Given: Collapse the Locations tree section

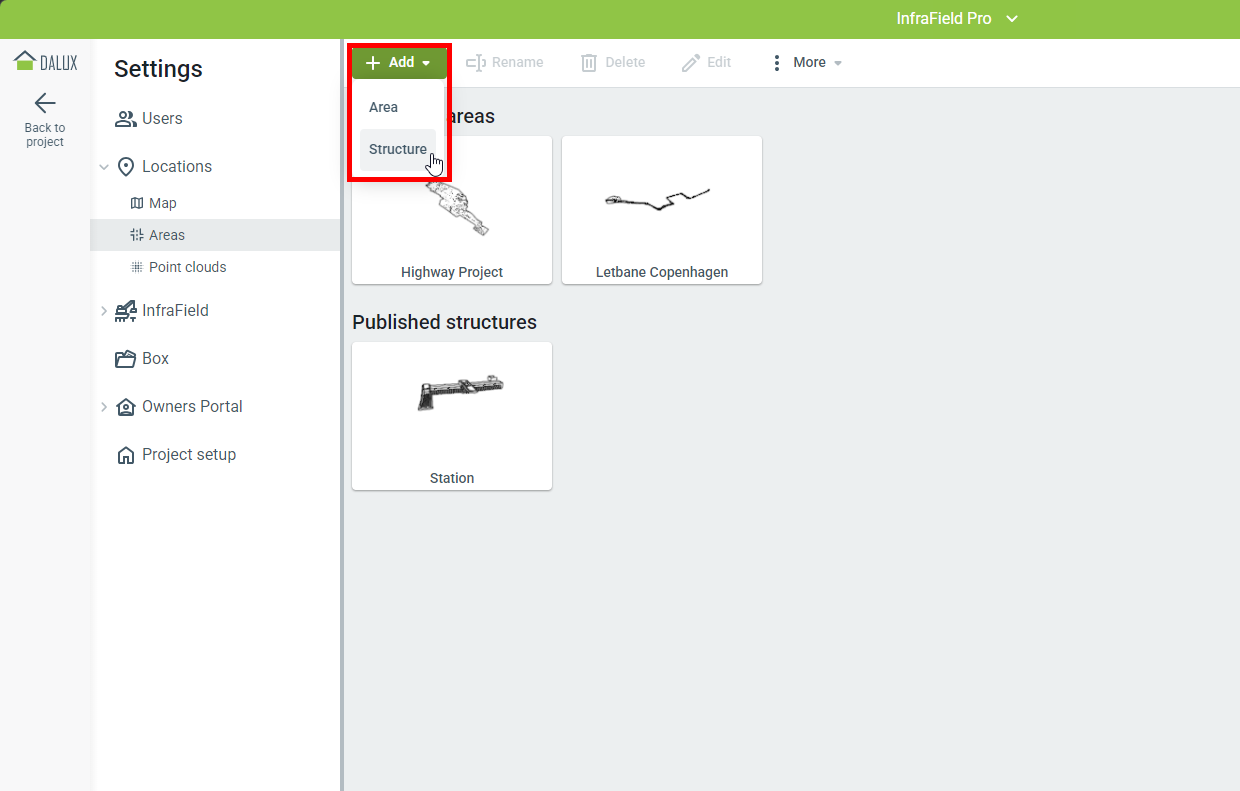Looking at the screenshot, I should click(104, 167).
